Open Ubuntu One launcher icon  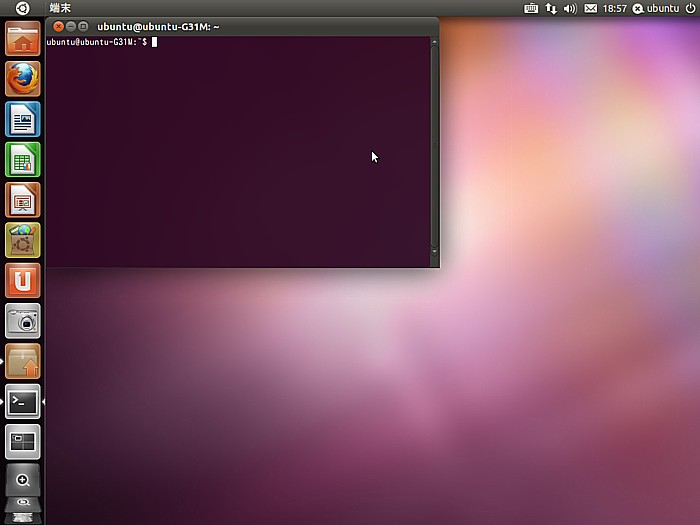(23, 280)
